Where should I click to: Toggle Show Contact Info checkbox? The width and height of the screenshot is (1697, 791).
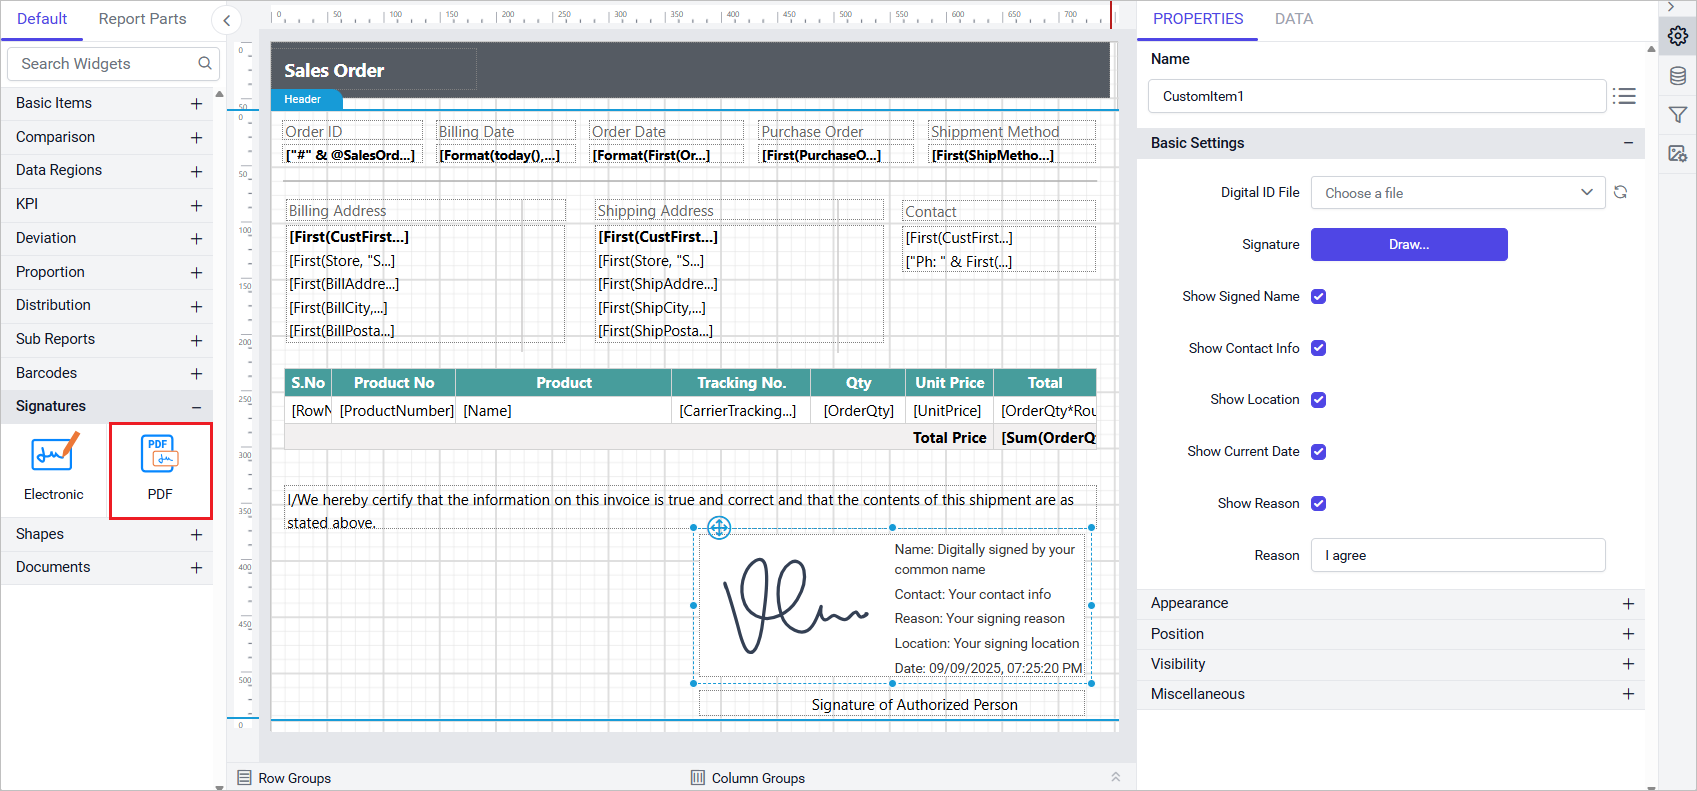(x=1319, y=348)
